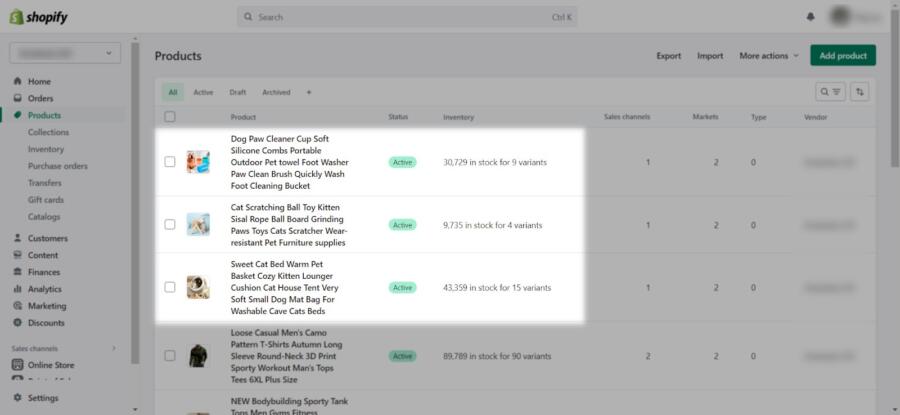
Task: Open the Cat Scratching Ball Toy product
Action: pos(289,225)
